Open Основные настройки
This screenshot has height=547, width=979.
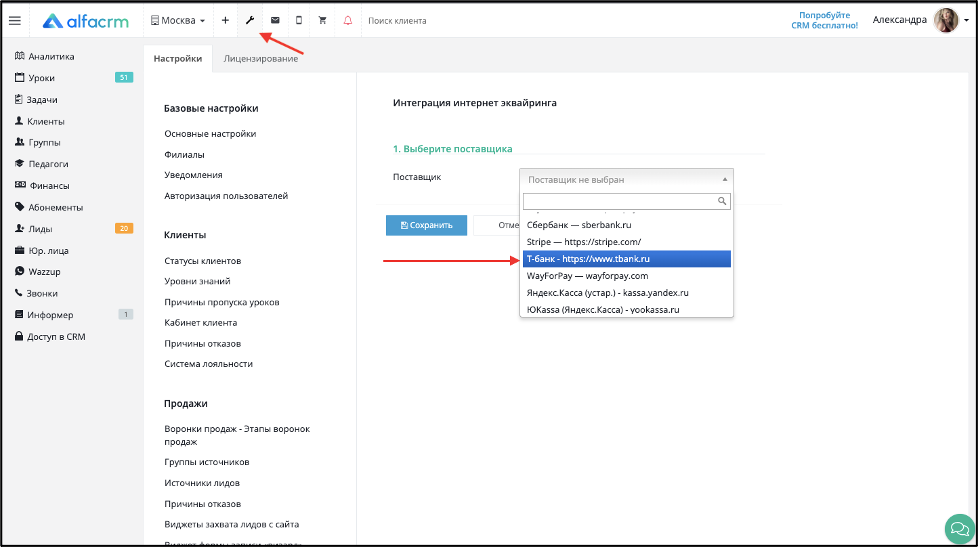pos(210,134)
